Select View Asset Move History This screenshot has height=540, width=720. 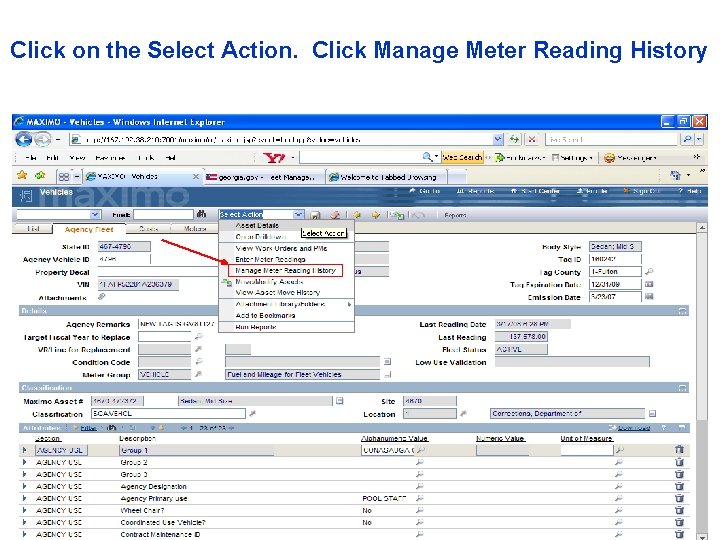(x=277, y=292)
